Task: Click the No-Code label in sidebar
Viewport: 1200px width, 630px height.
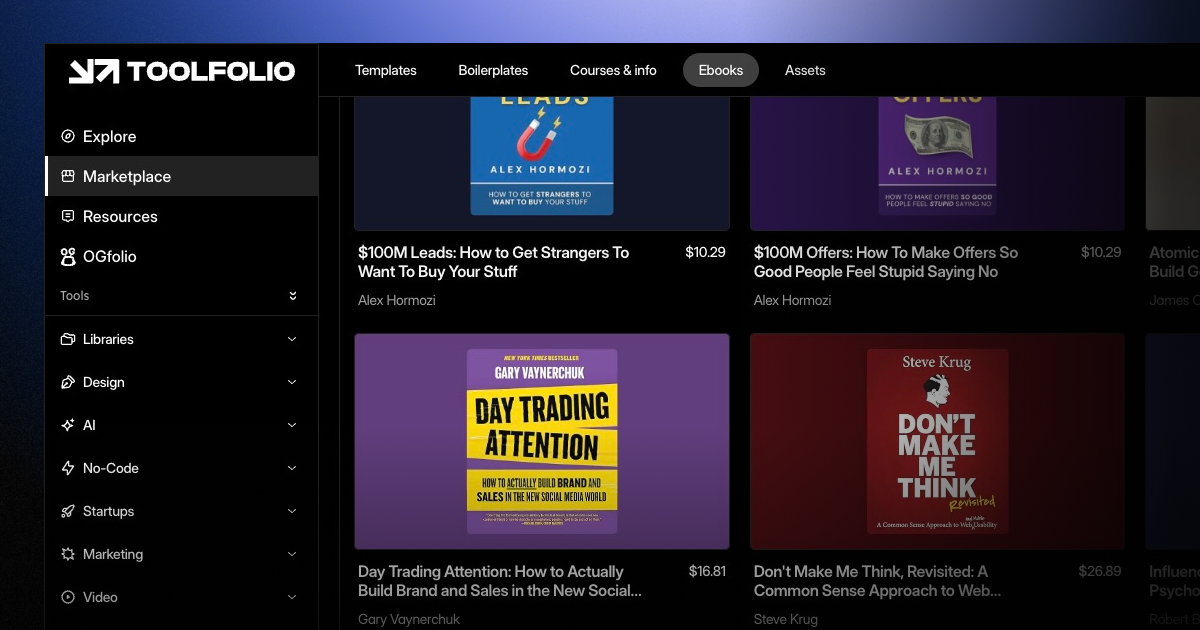Action: (111, 468)
